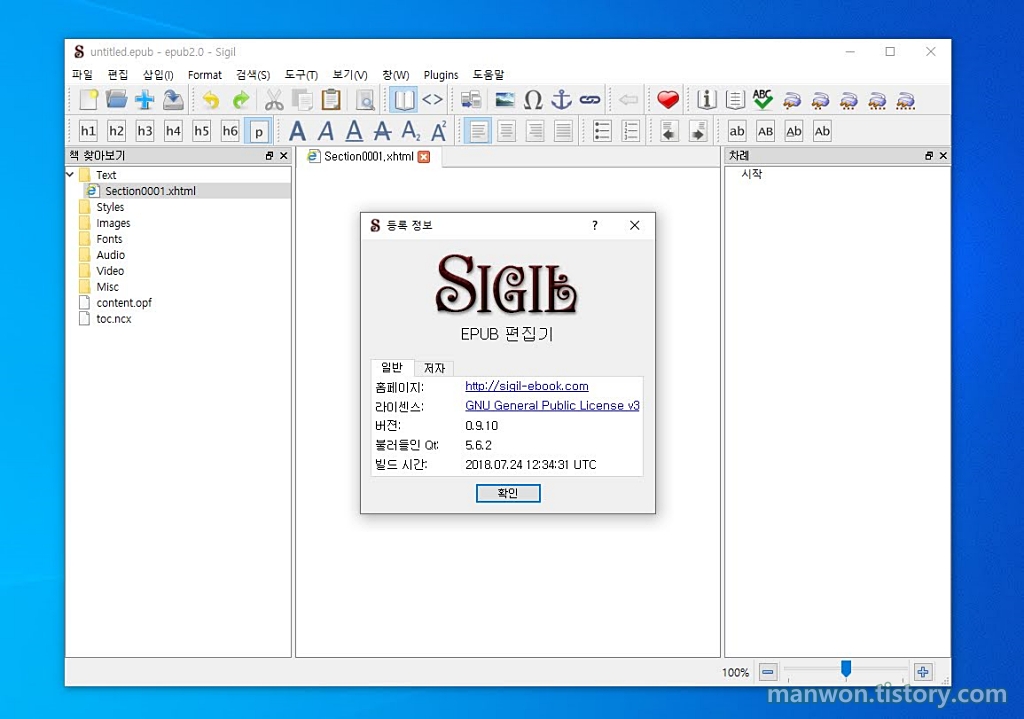
Task: Zoom in with the plus button
Action: (x=923, y=671)
